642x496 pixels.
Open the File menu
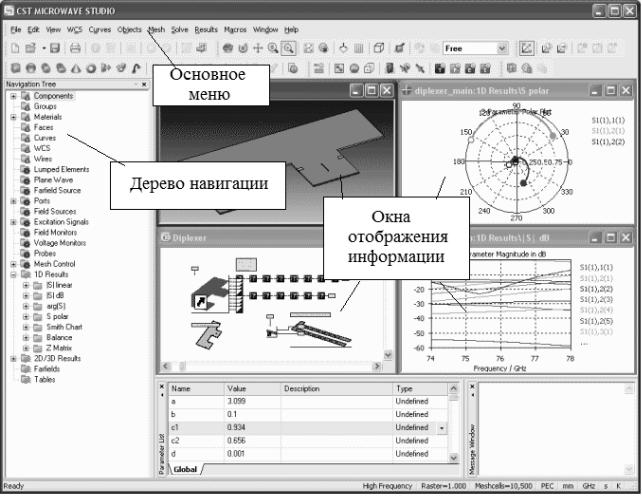16,29
